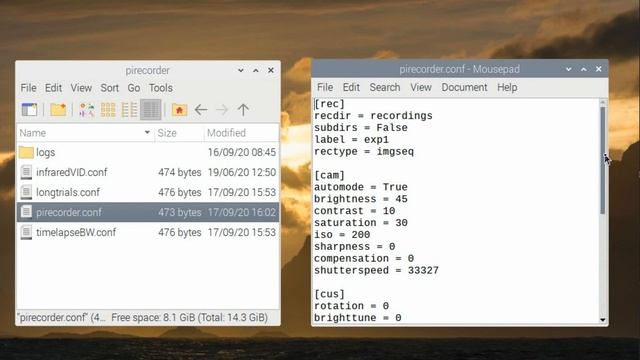Open Go menu
This screenshot has height=360, width=640.
[133, 88]
